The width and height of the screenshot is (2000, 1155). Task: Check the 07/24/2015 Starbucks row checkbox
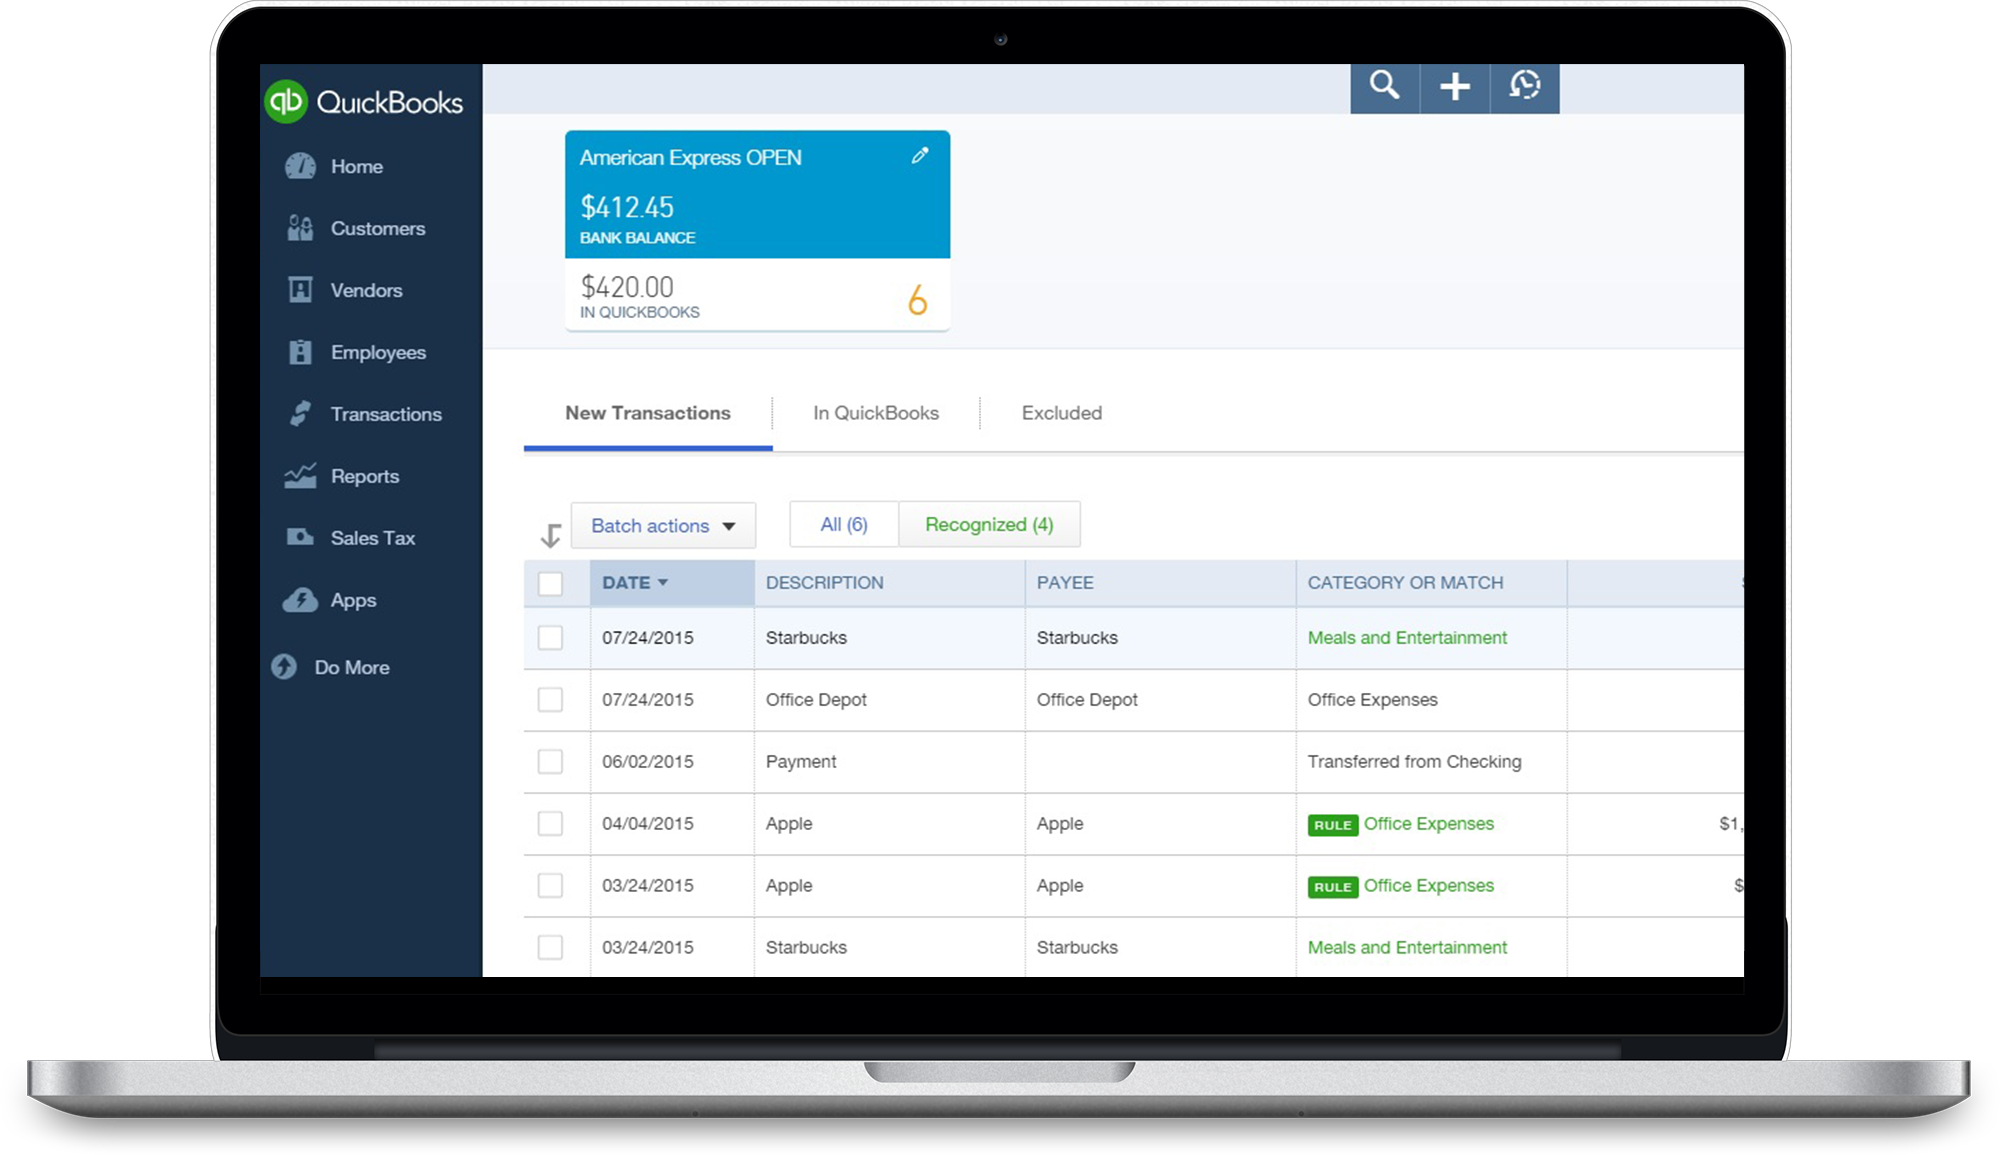[x=550, y=638]
